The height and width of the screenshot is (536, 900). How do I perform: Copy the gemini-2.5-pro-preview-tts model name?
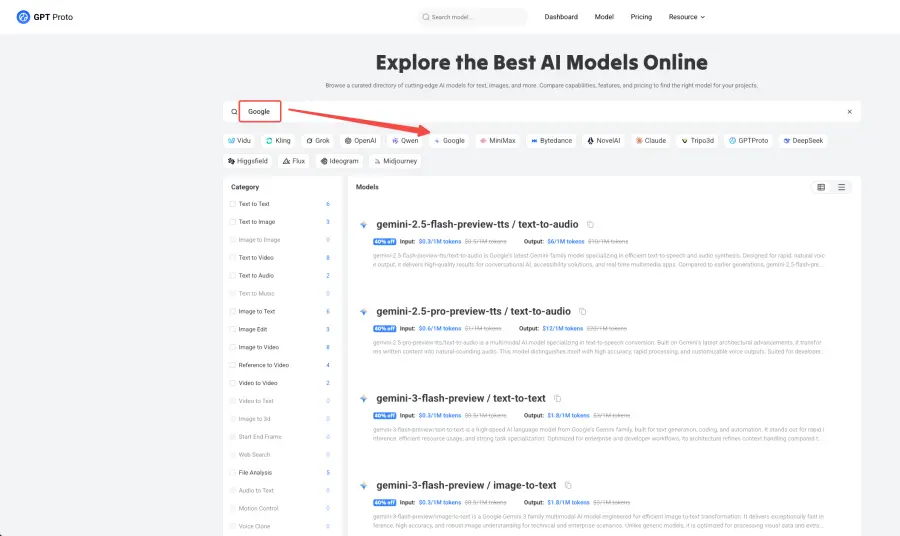pyautogui.click(x=583, y=312)
